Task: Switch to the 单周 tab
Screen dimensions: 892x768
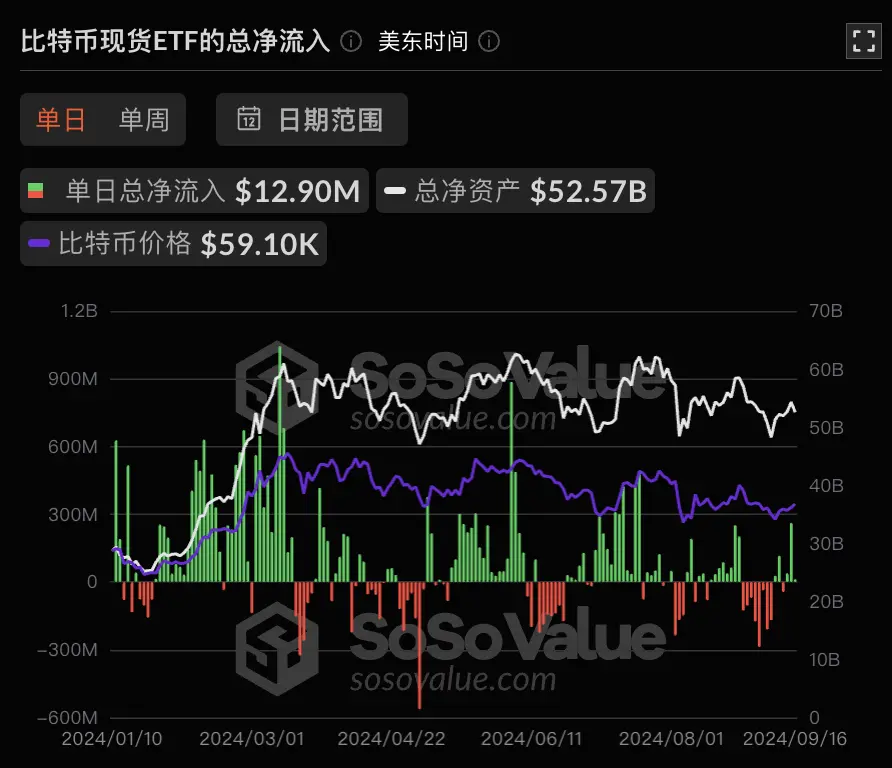Action: click(x=144, y=120)
